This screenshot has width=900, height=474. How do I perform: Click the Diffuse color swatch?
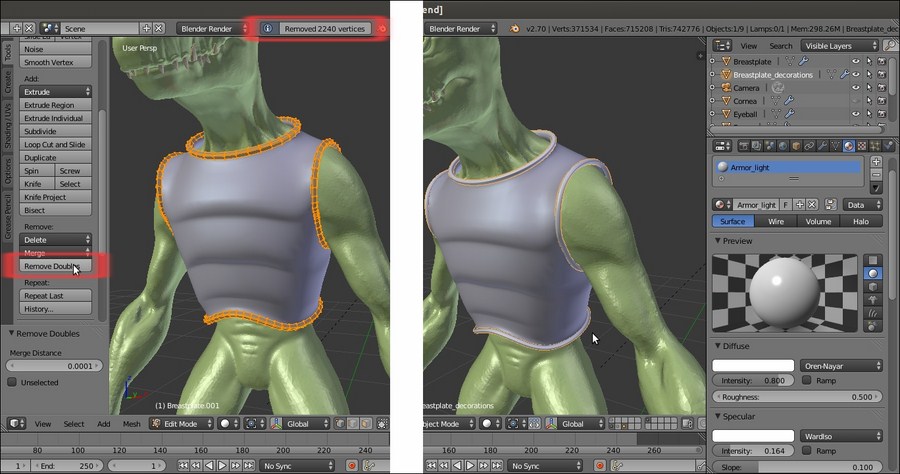[753, 366]
